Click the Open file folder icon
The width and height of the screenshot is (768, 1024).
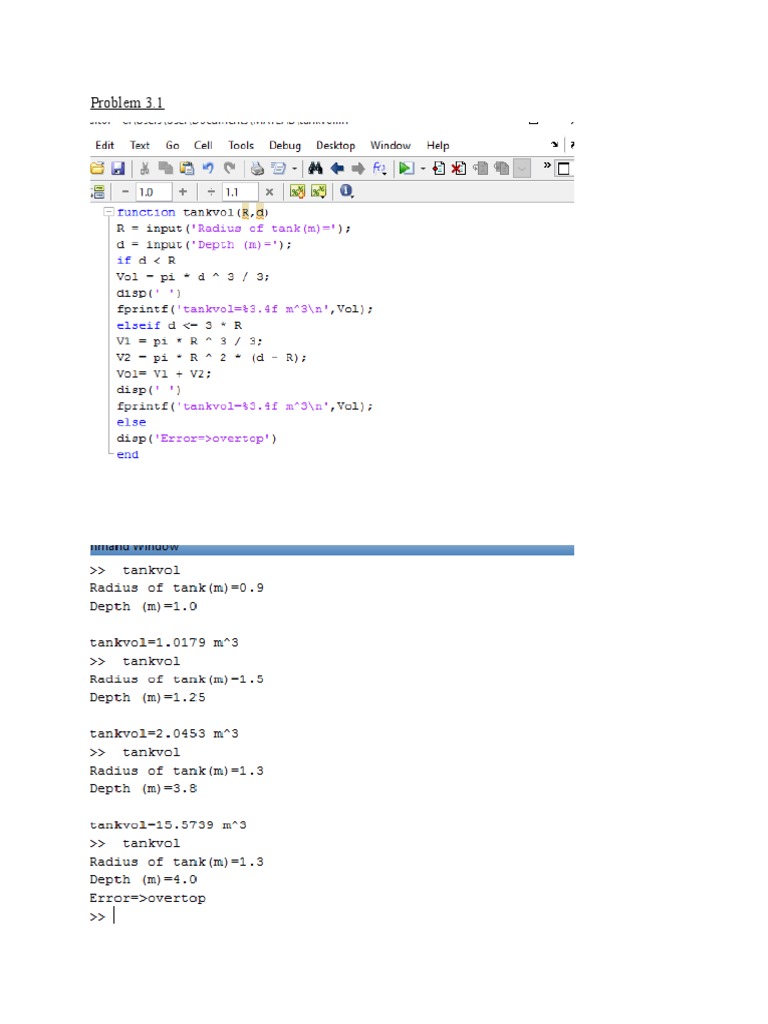coord(98,169)
